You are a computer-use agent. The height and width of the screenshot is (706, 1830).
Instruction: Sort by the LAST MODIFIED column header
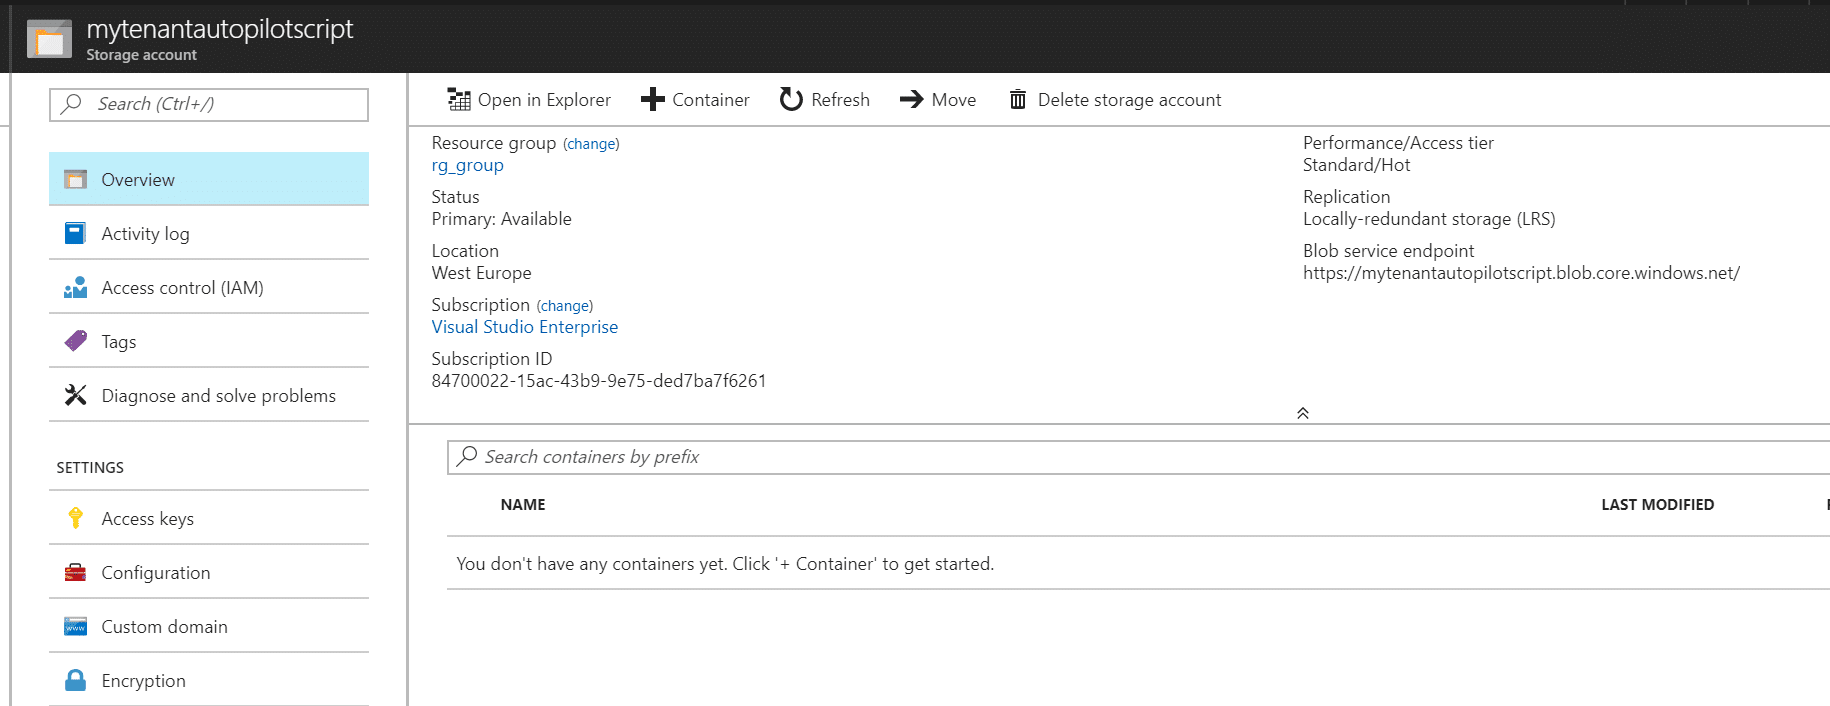tap(1657, 505)
